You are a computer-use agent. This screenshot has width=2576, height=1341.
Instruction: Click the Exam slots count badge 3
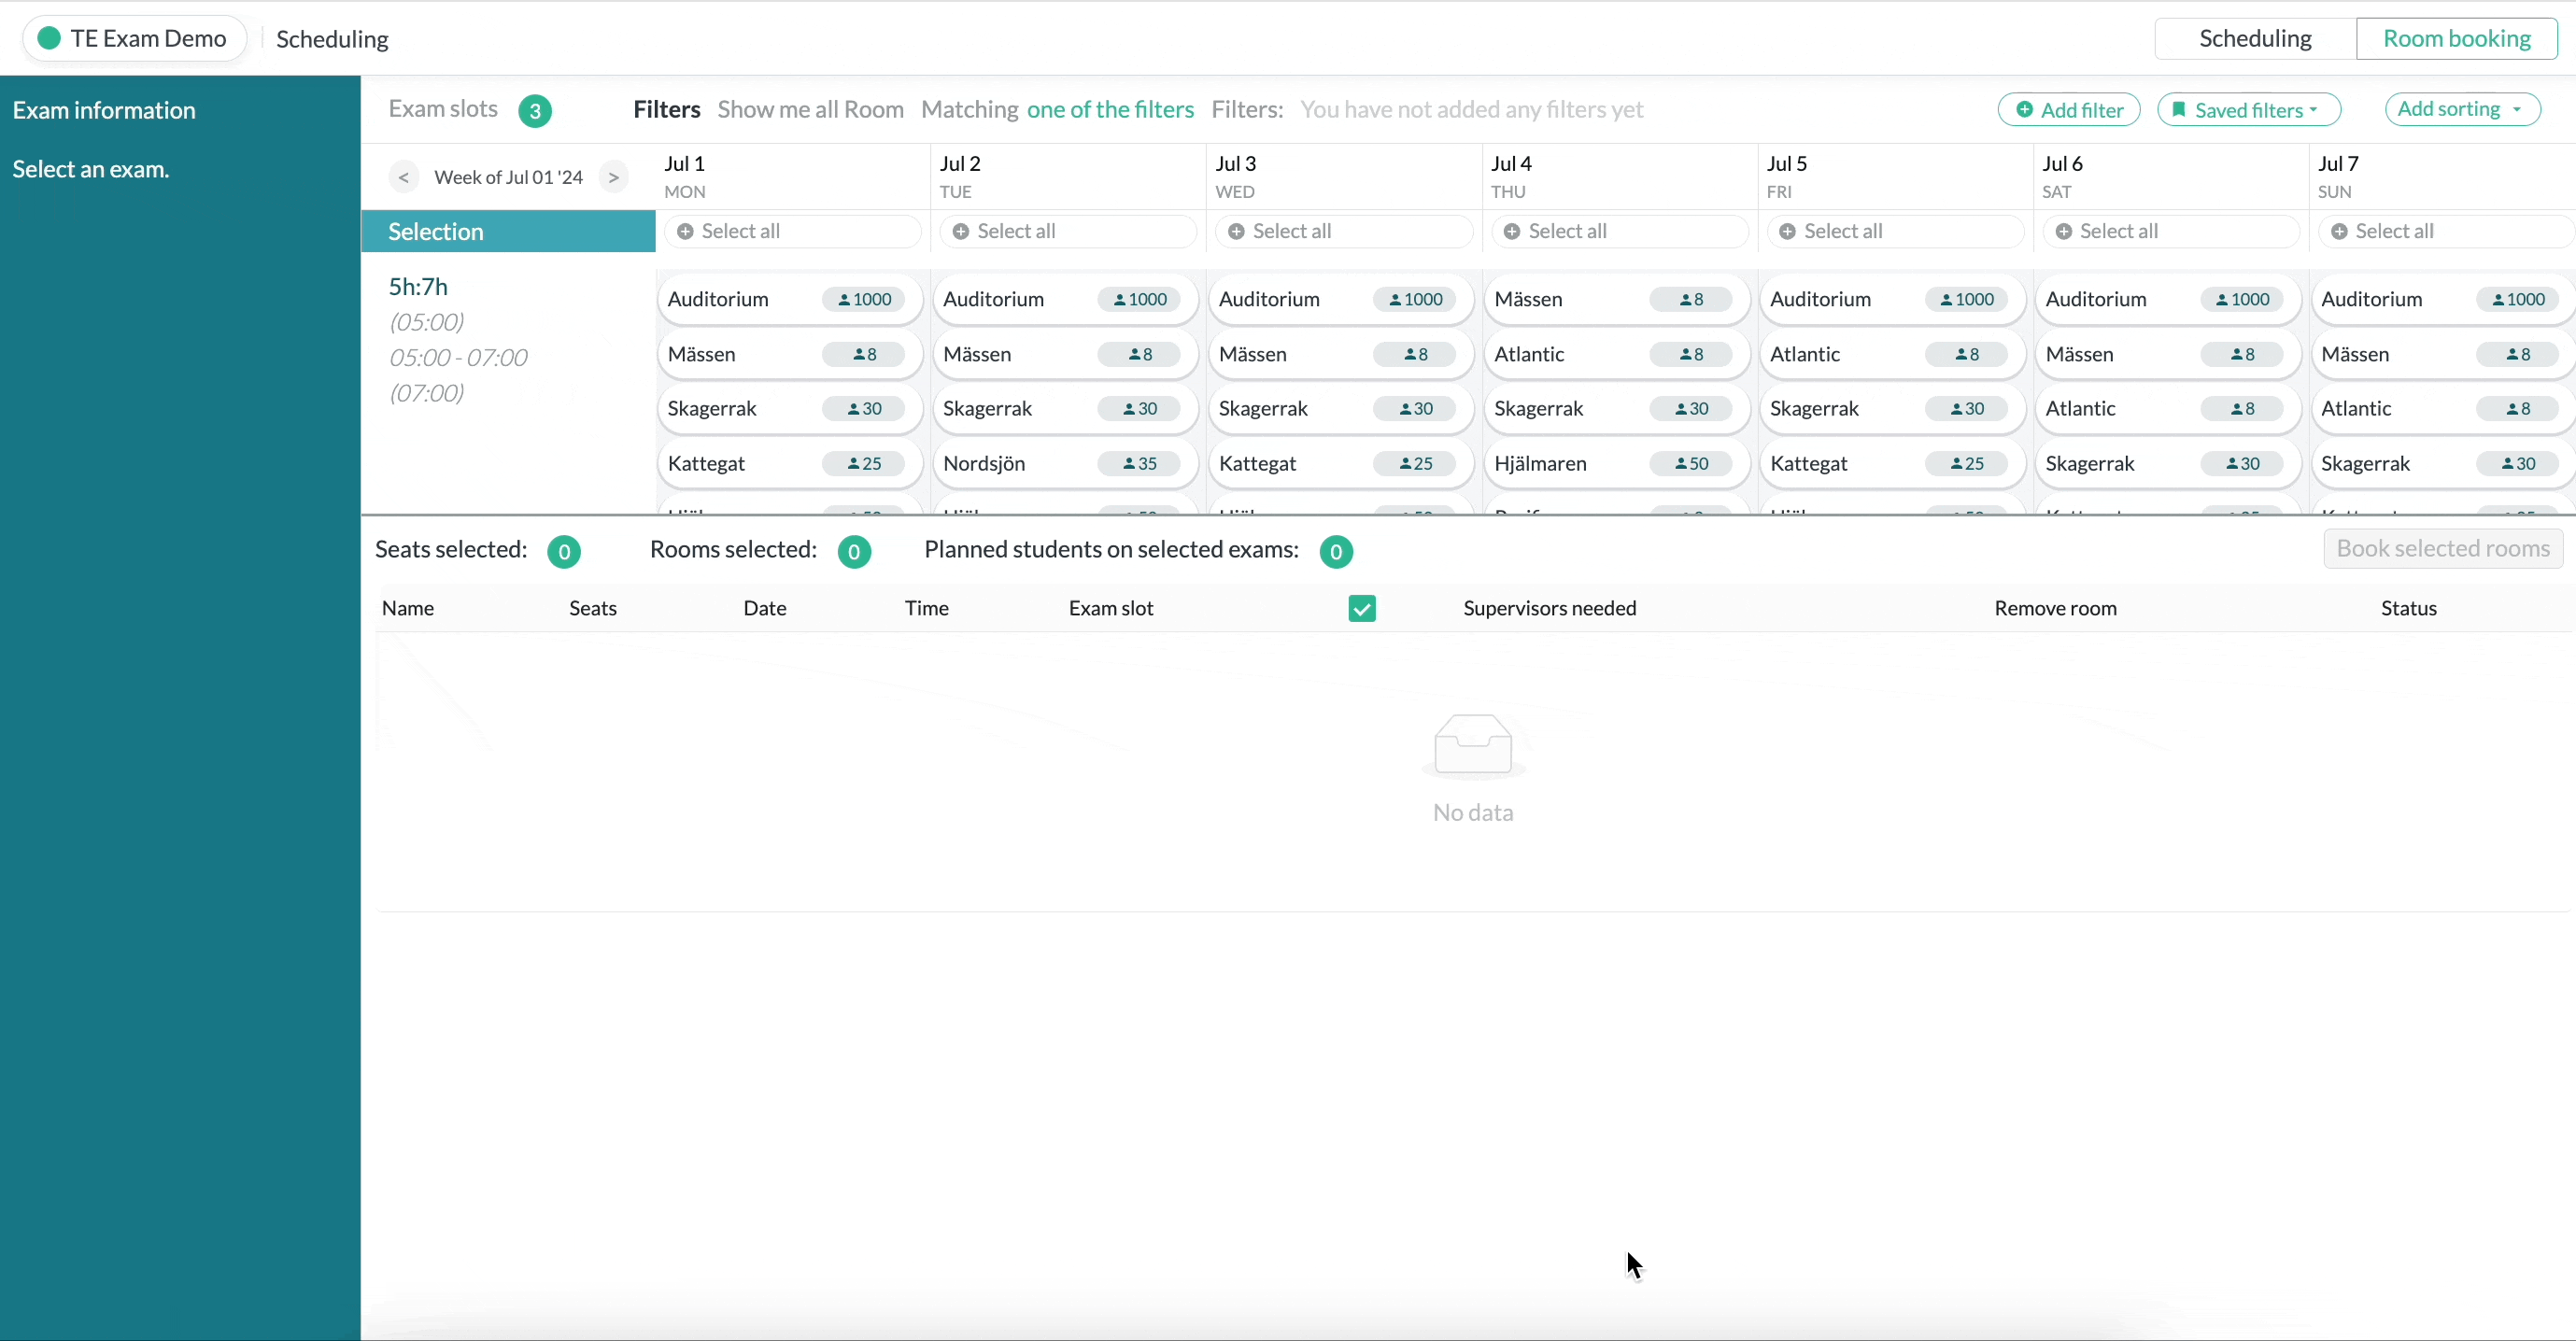(x=535, y=111)
